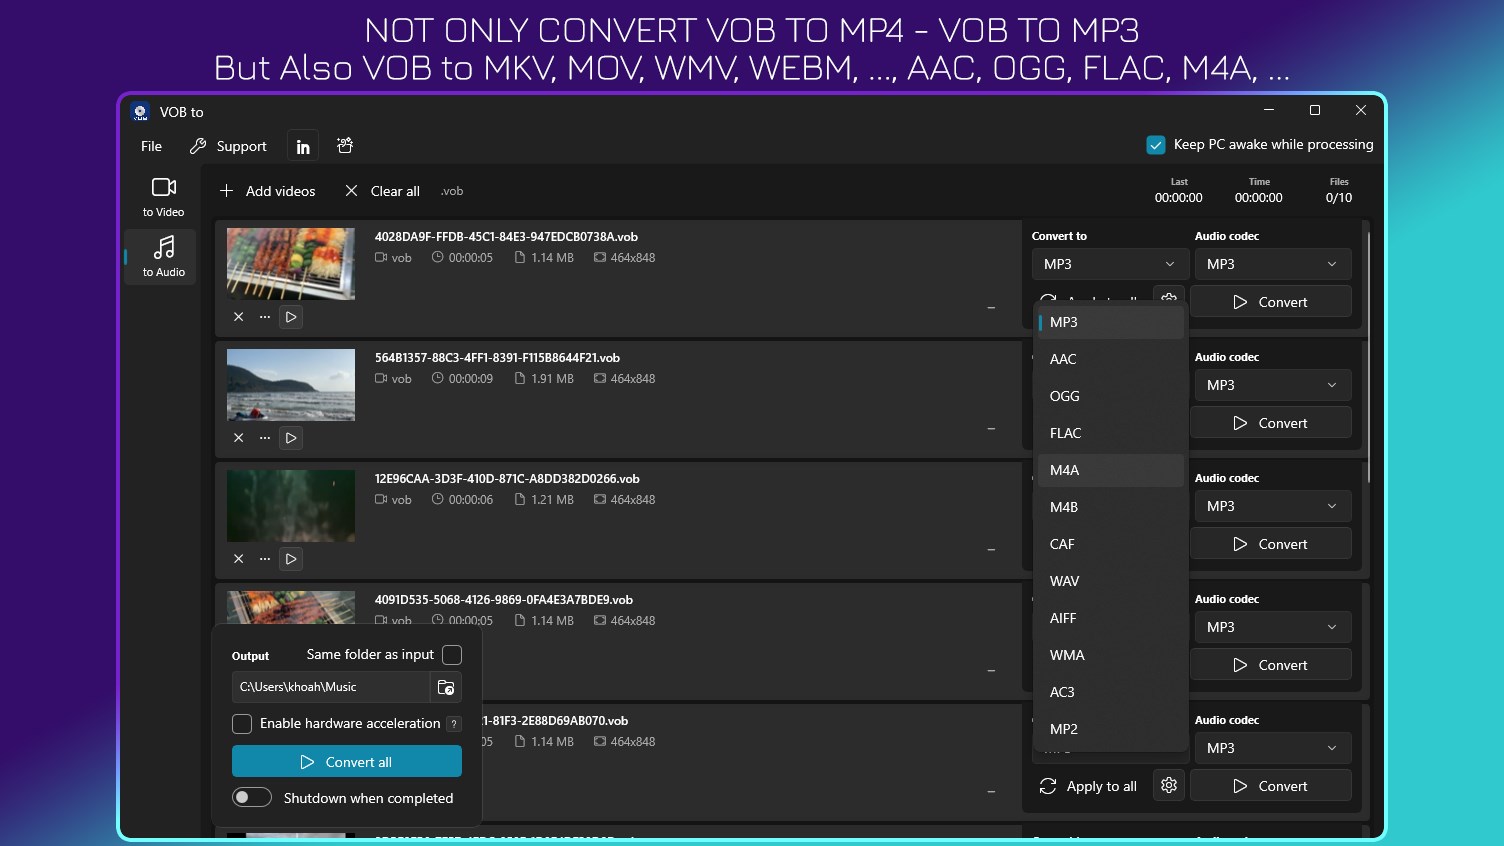The height and width of the screenshot is (846, 1504).
Task: Remove 564B1357 video using its X icon
Action: click(x=239, y=437)
